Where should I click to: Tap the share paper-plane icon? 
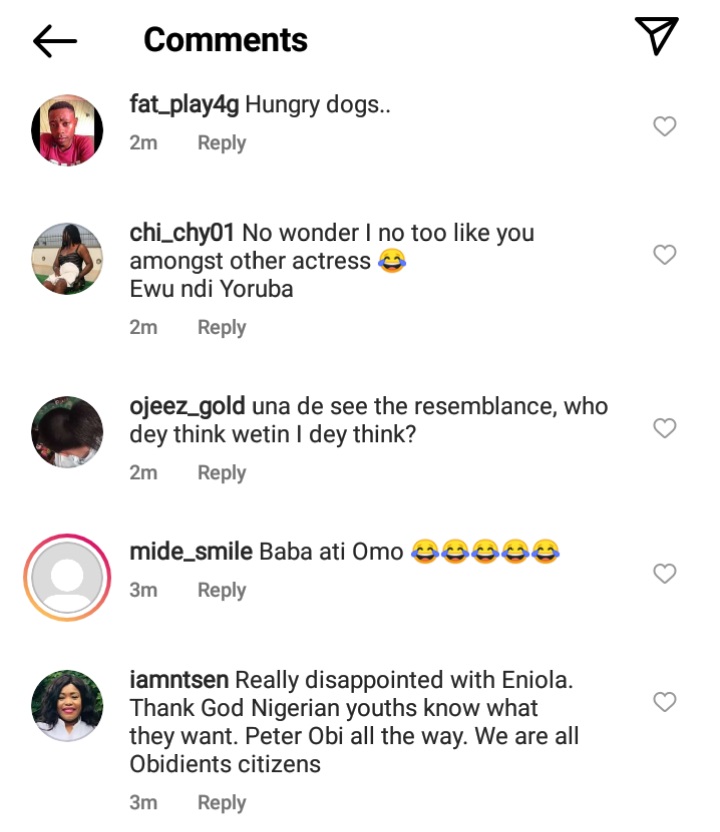pyautogui.click(x=657, y=37)
